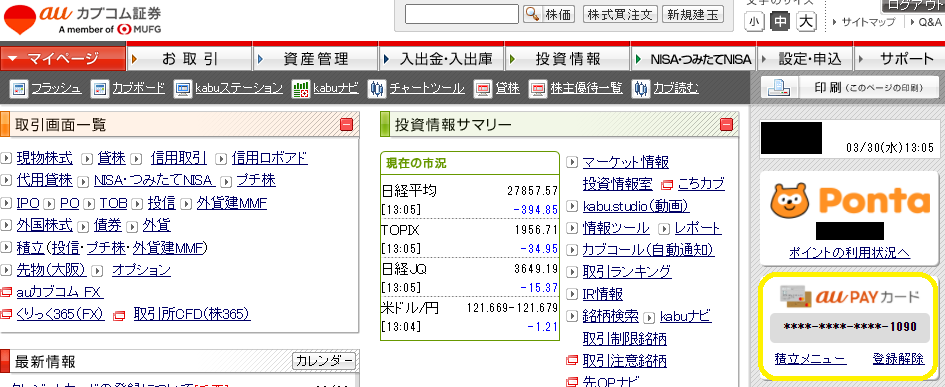
Task: Open the IPO link
Action: click(x=28, y=203)
